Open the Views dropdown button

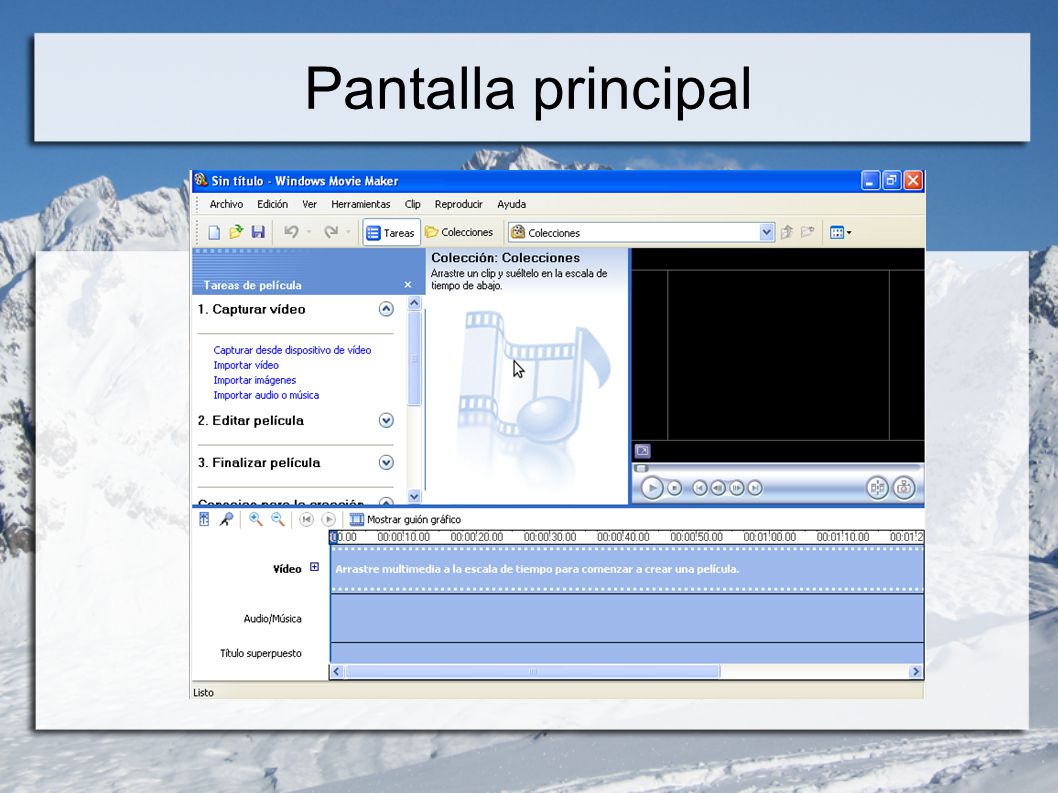coord(839,233)
